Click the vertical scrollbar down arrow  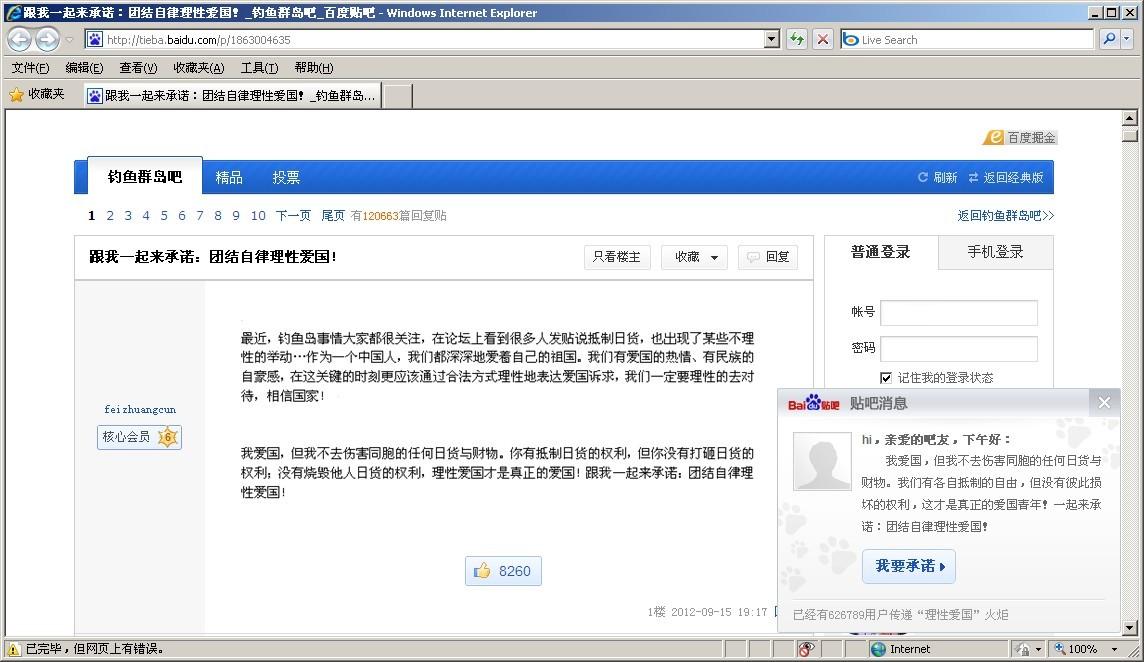pos(1130,627)
